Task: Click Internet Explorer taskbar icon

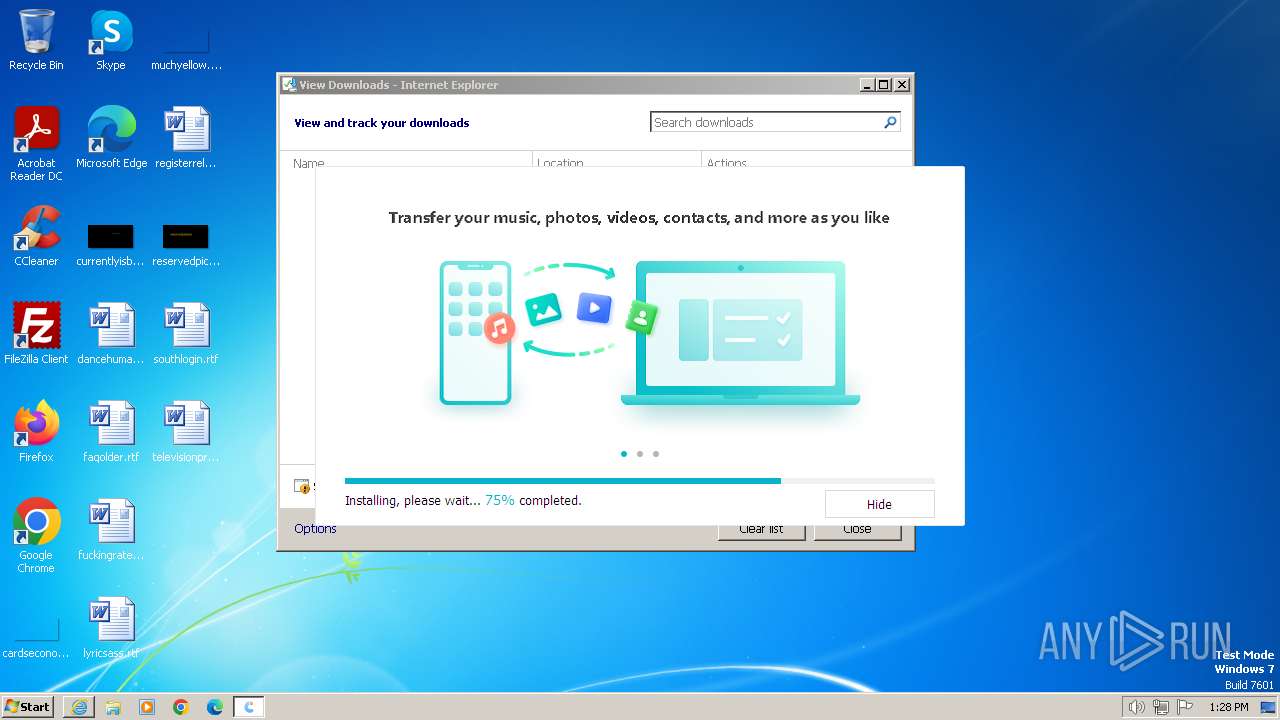Action: (x=79, y=707)
